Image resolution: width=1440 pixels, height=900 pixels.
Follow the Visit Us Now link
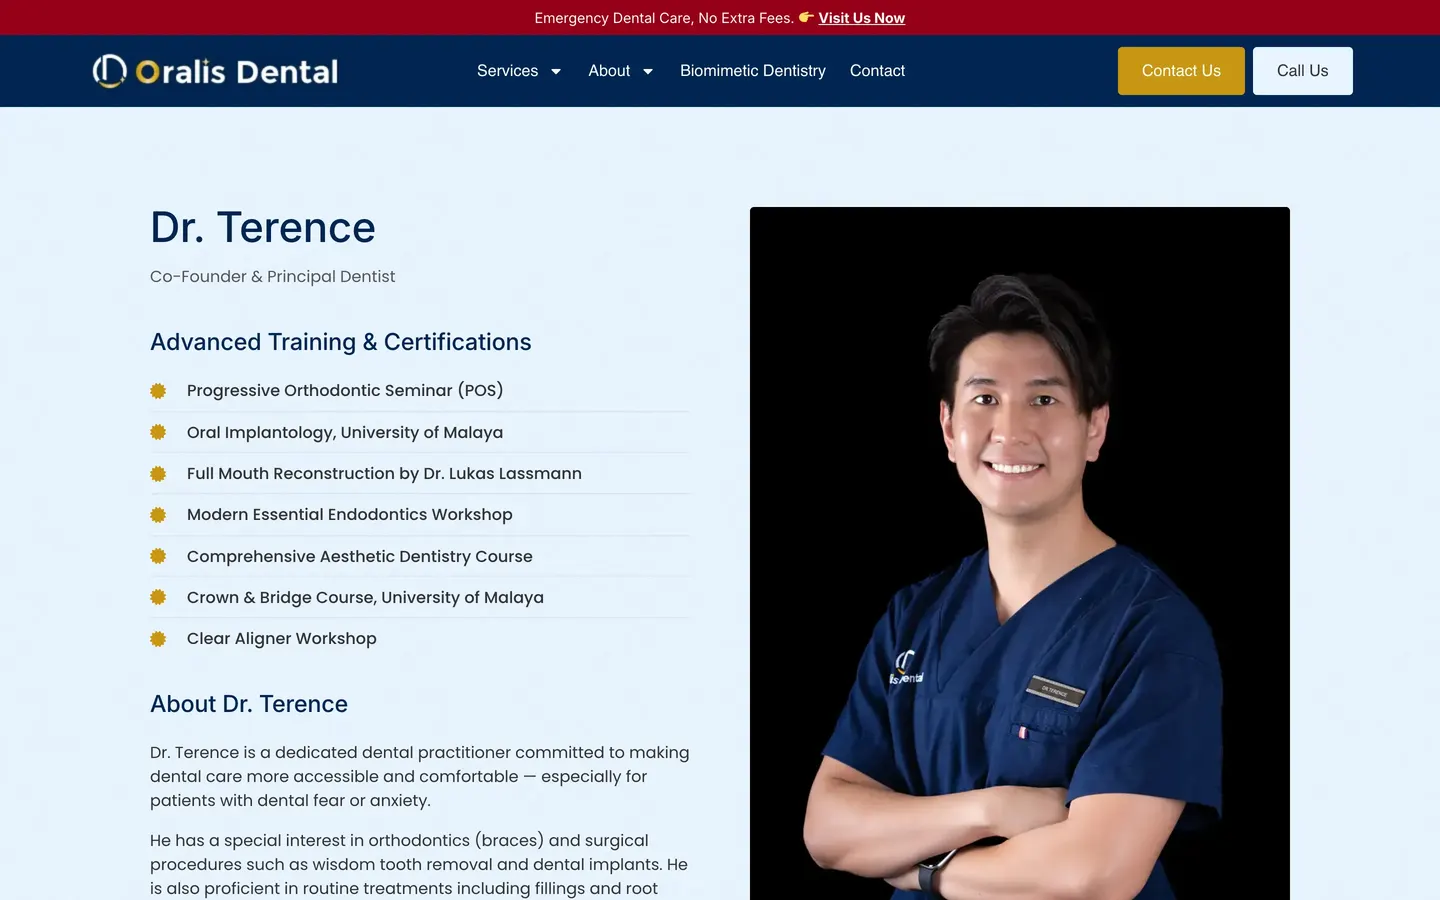pos(861,18)
